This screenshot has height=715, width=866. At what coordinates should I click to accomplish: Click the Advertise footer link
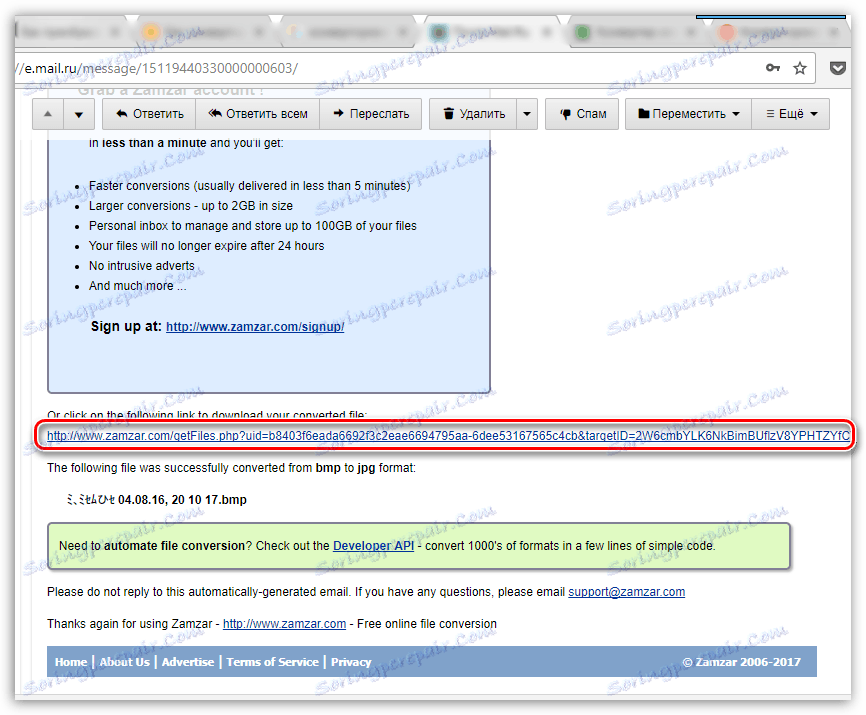click(188, 661)
